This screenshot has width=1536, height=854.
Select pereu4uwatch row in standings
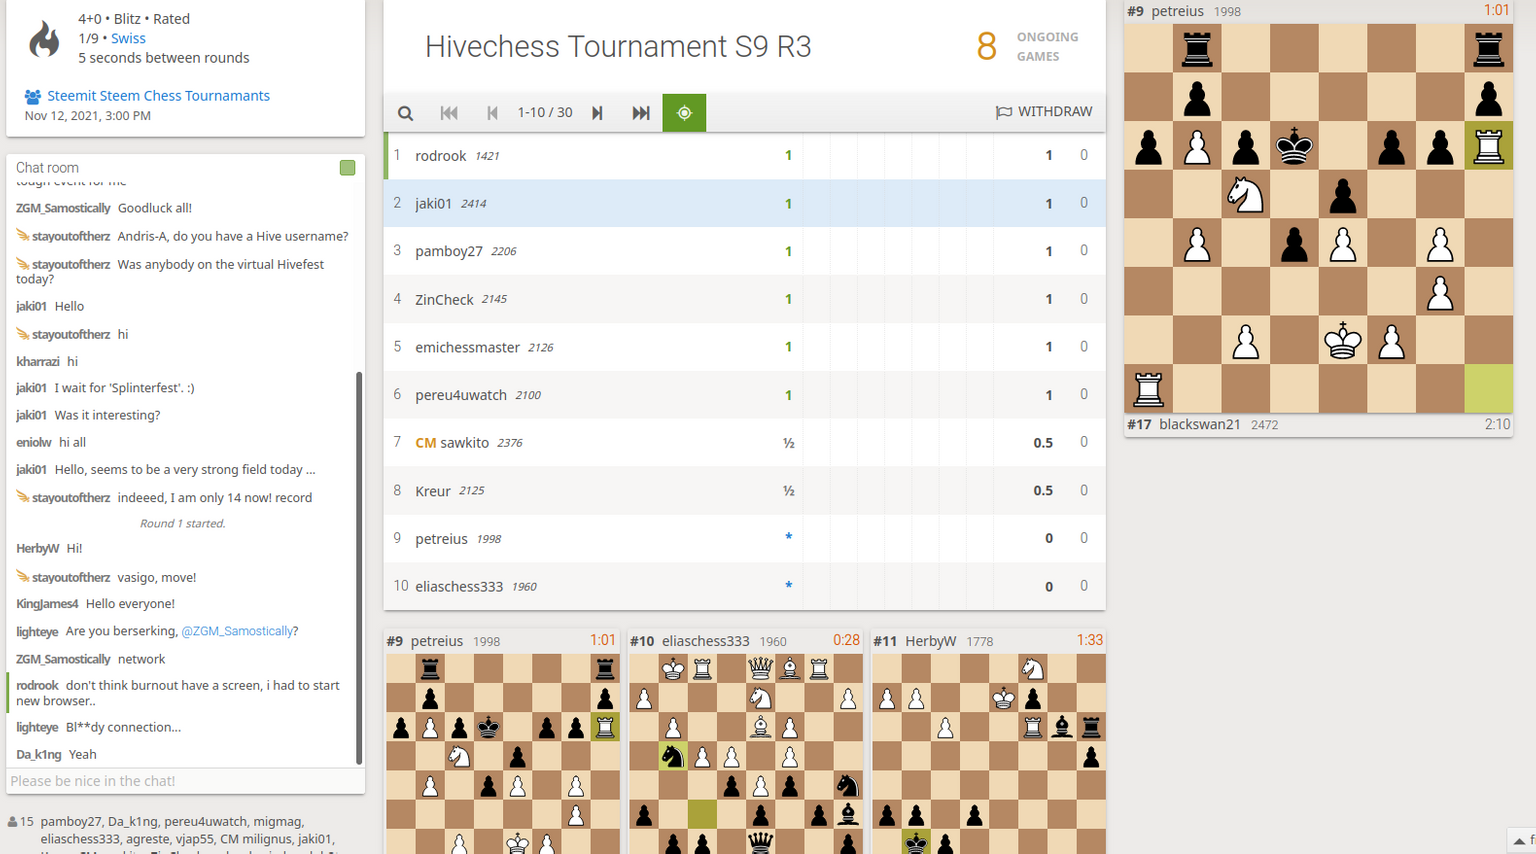point(745,395)
